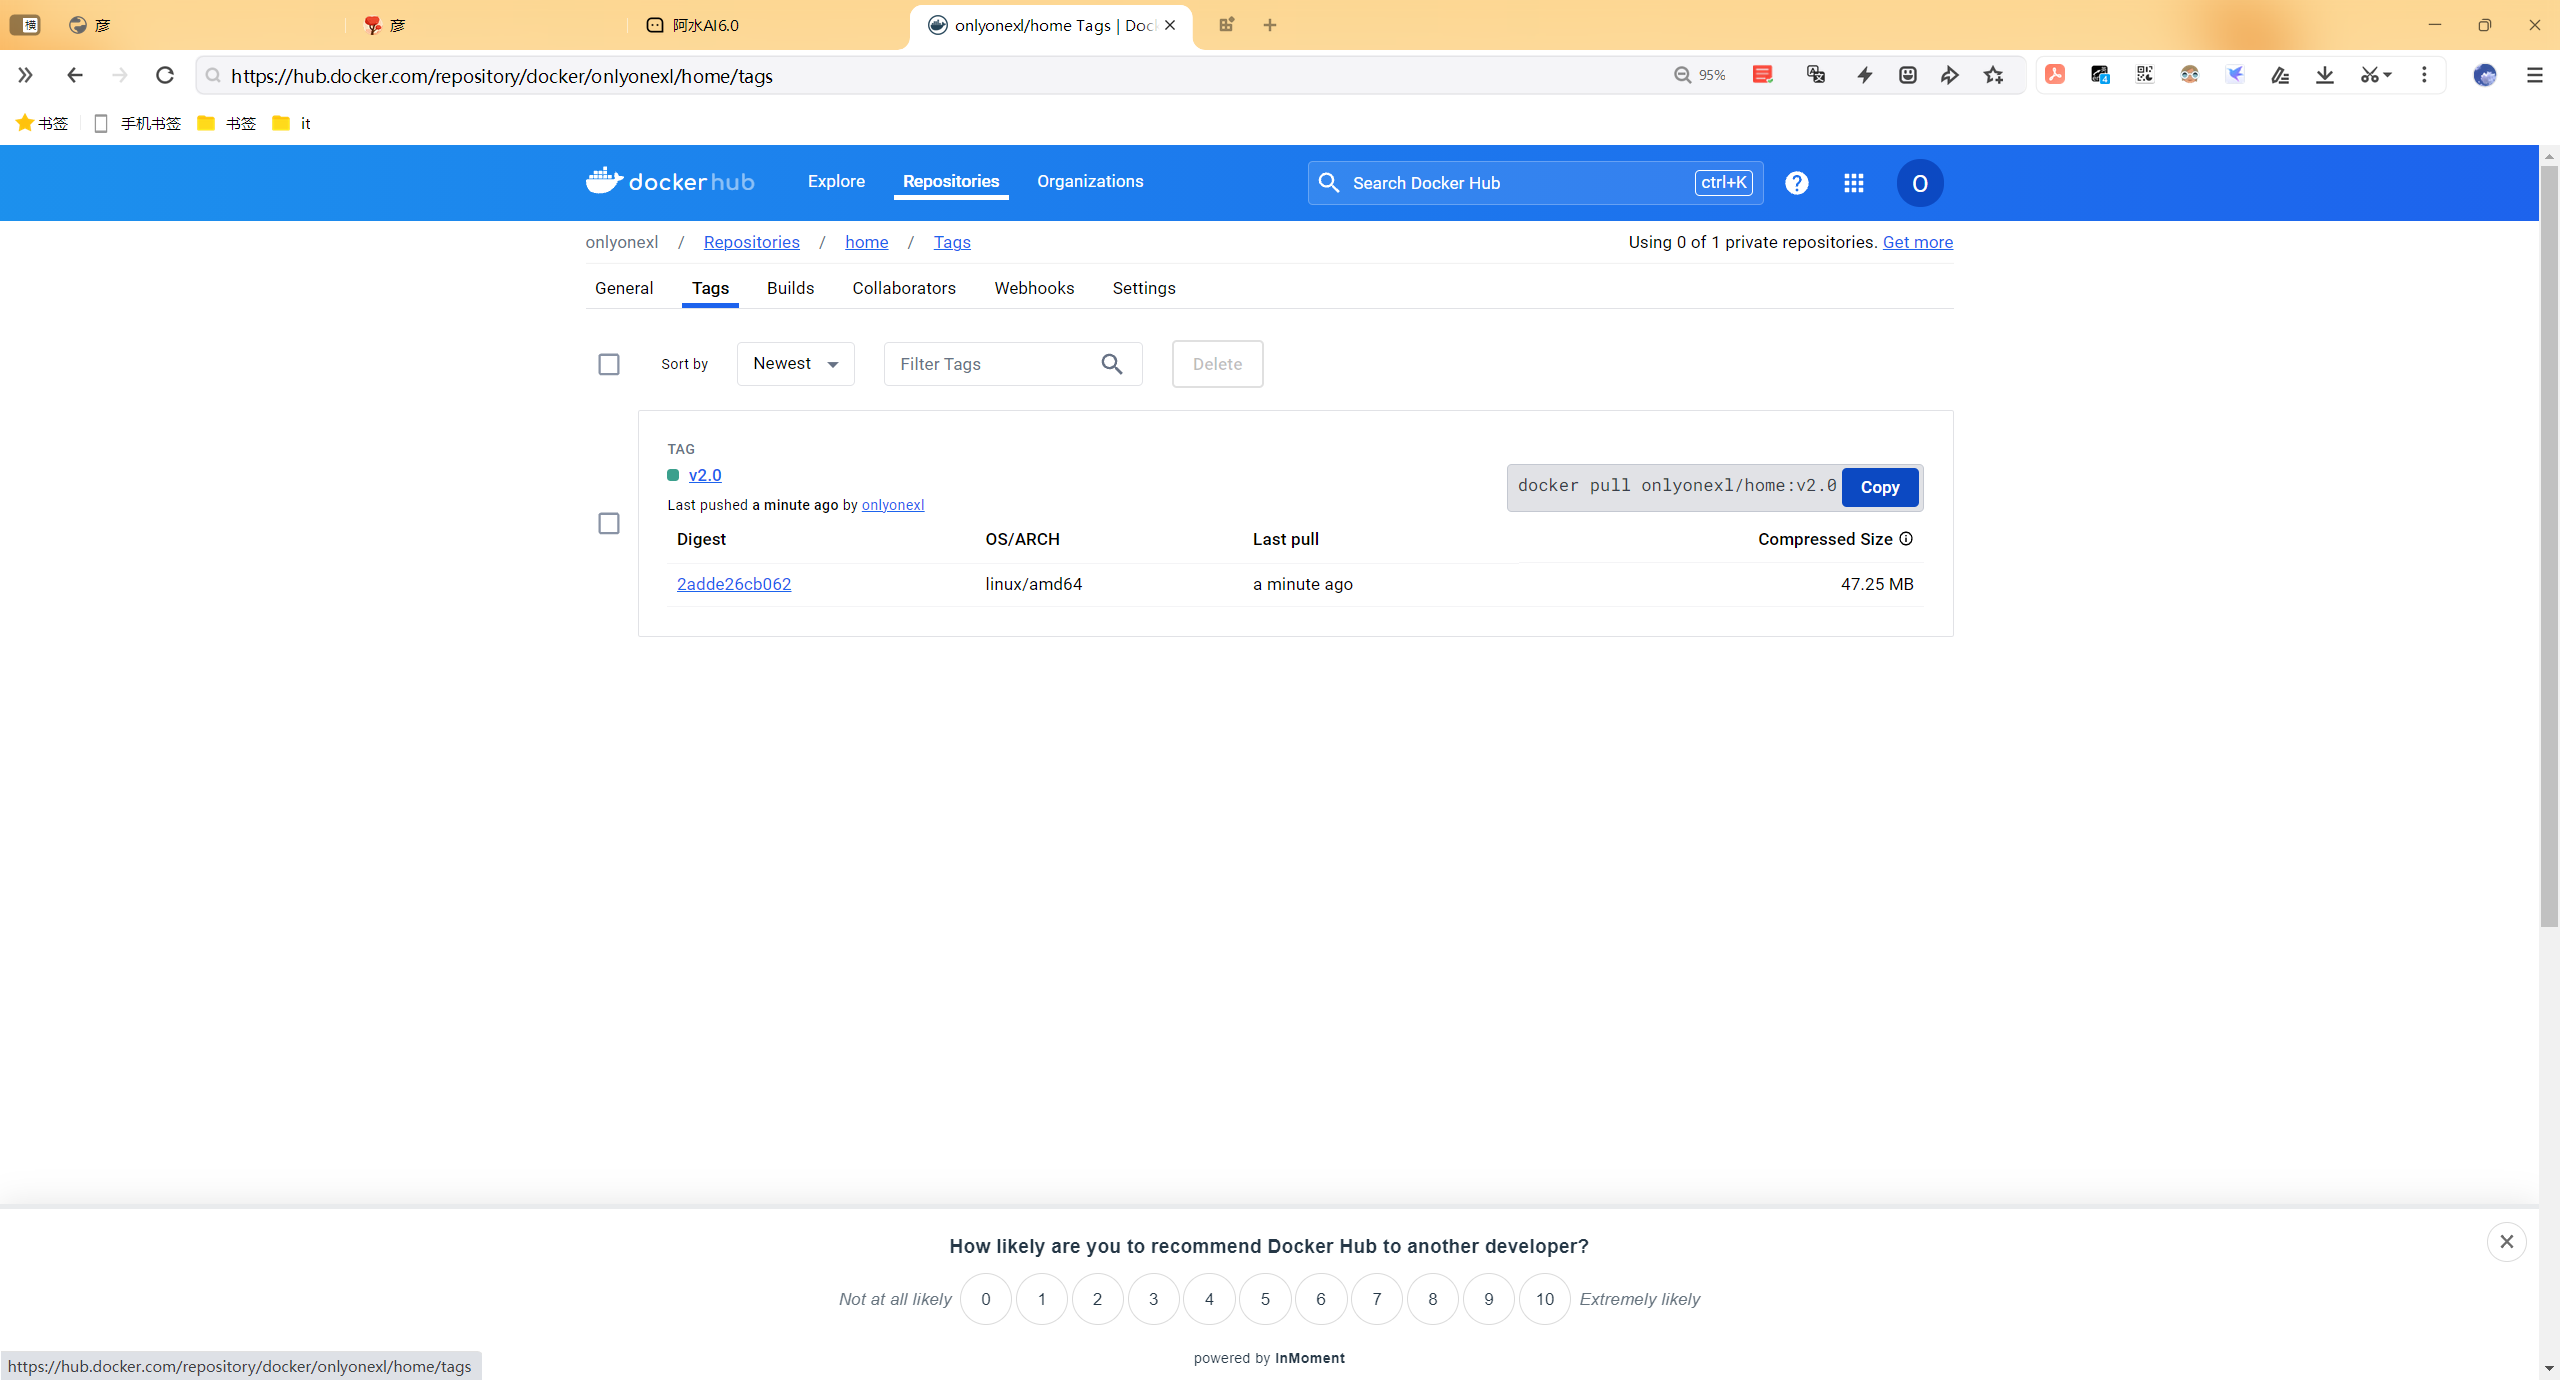Image resolution: width=2560 pixels, height=1380 pixels.
Task: Click the browser back arrow
Action: [74, 75]
